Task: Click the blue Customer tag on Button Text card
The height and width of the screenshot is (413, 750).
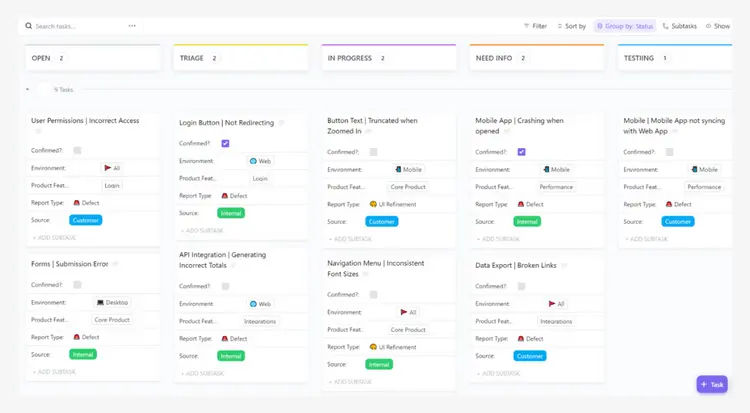Action: coord(382,222)
